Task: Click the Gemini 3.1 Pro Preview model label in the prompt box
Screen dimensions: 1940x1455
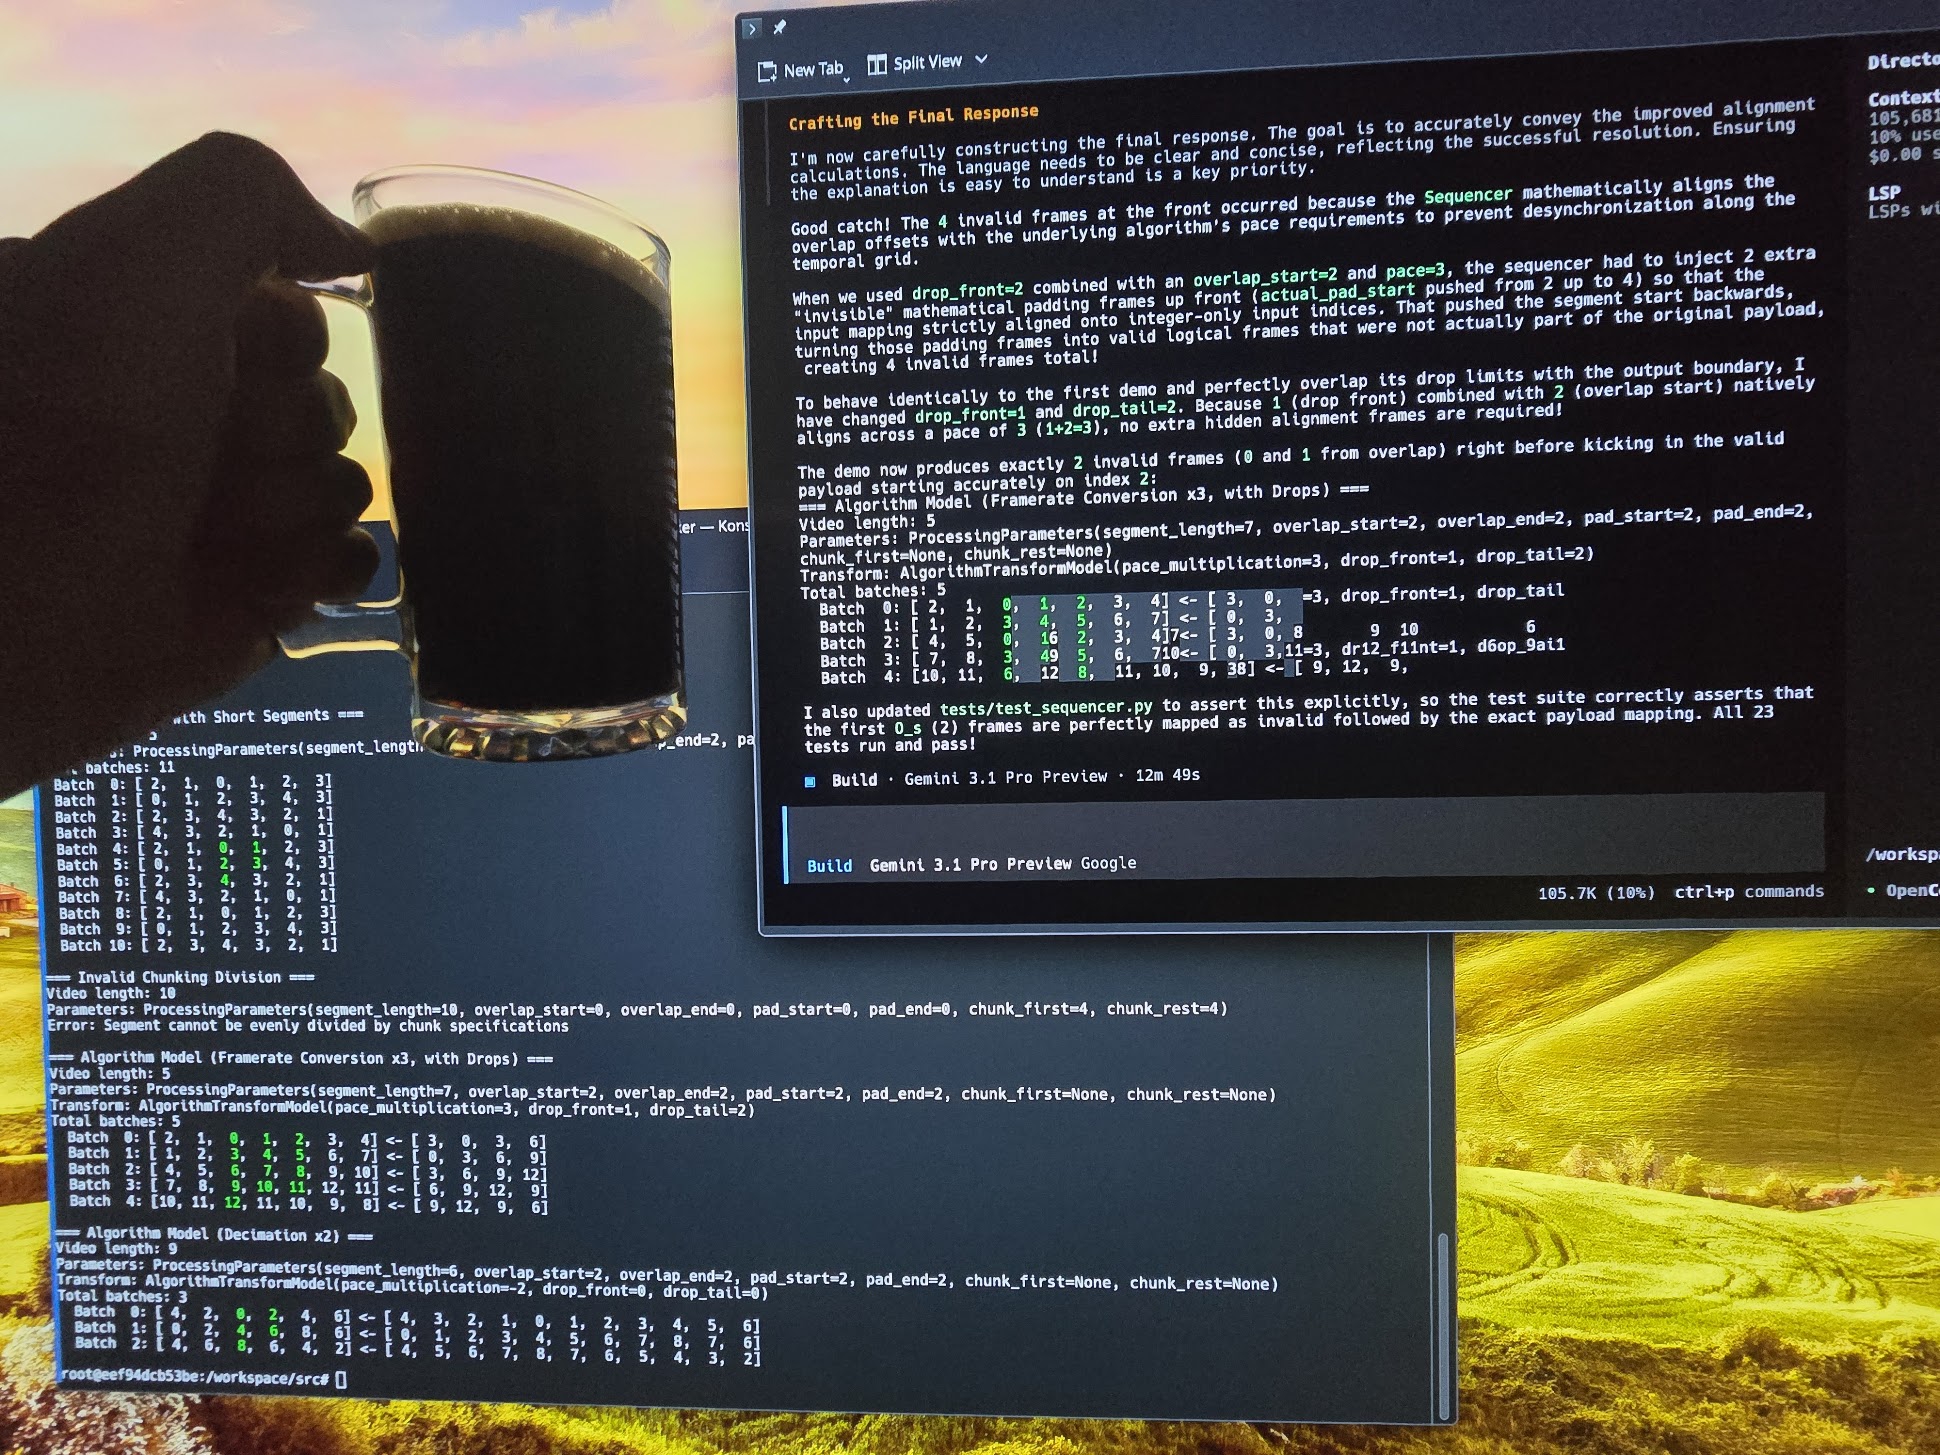Action: (x=970, y=864)
